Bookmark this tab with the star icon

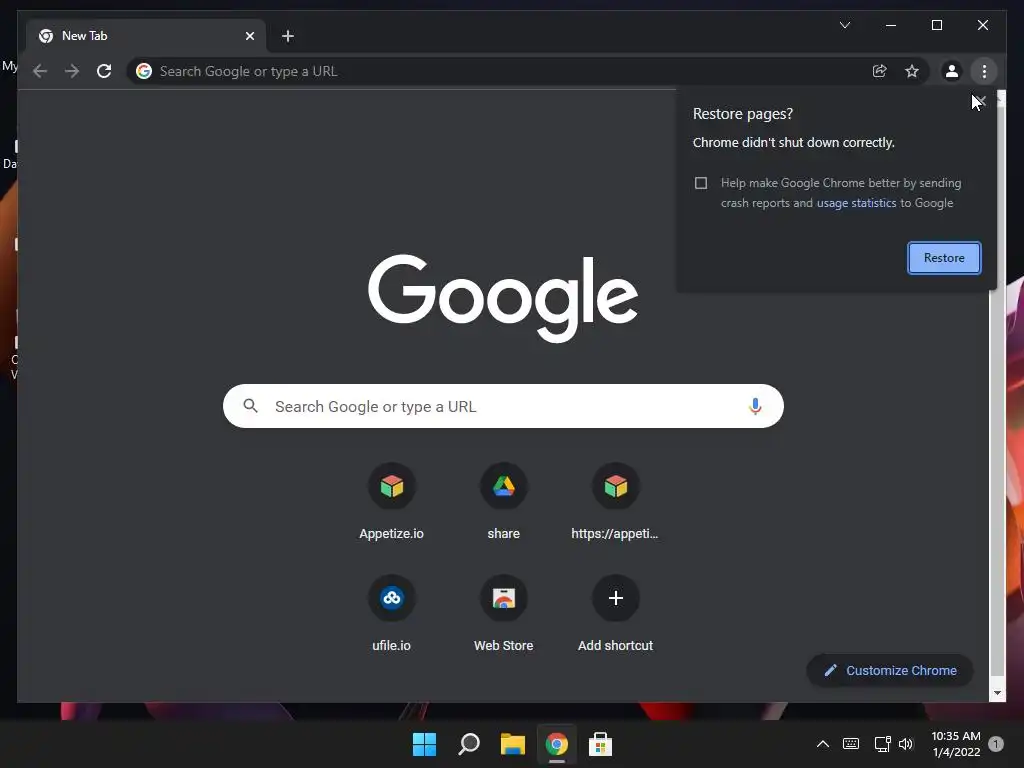tap(912, 71)
